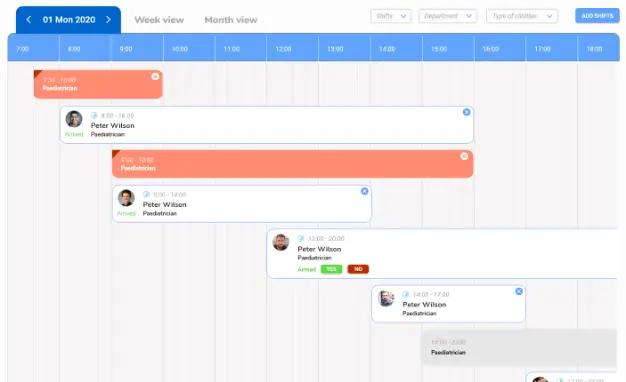The width and height of the screenshot is (626, 382).
Task: Remove Peter Wilson's 14:00 - 17:00 shift
Action: pyautogui.click(x=519, y=291)
